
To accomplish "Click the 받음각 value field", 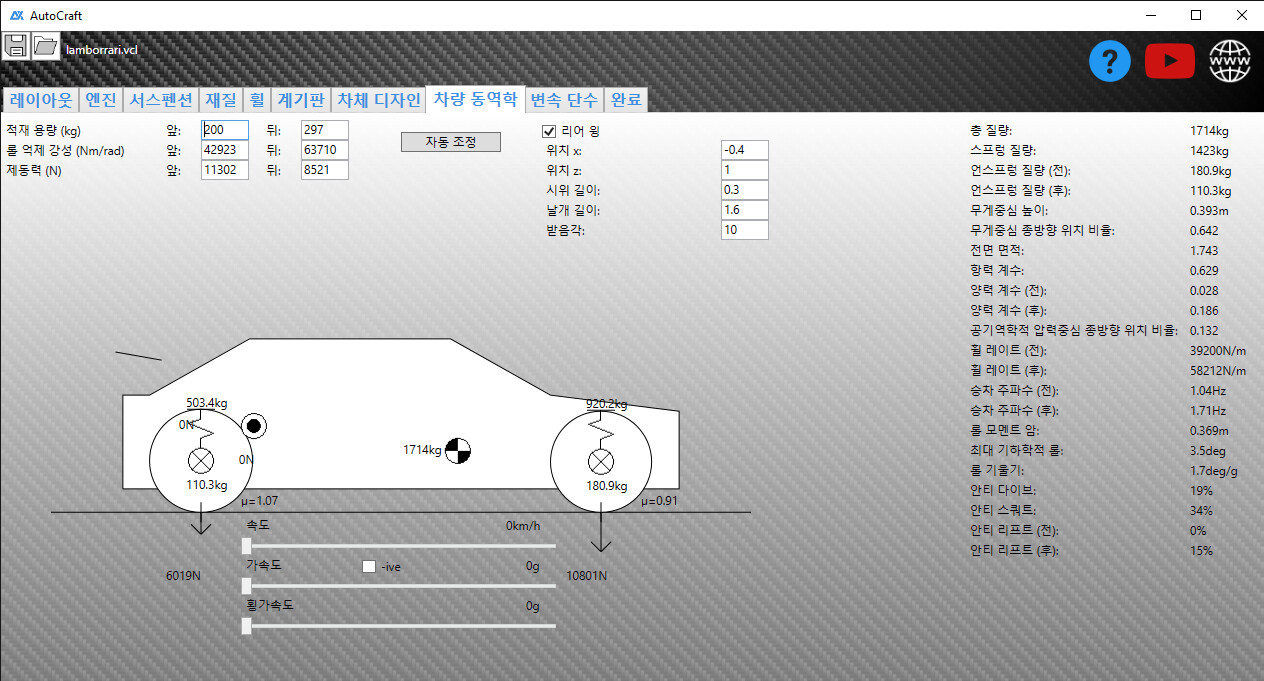I will (x=744, y=230).
